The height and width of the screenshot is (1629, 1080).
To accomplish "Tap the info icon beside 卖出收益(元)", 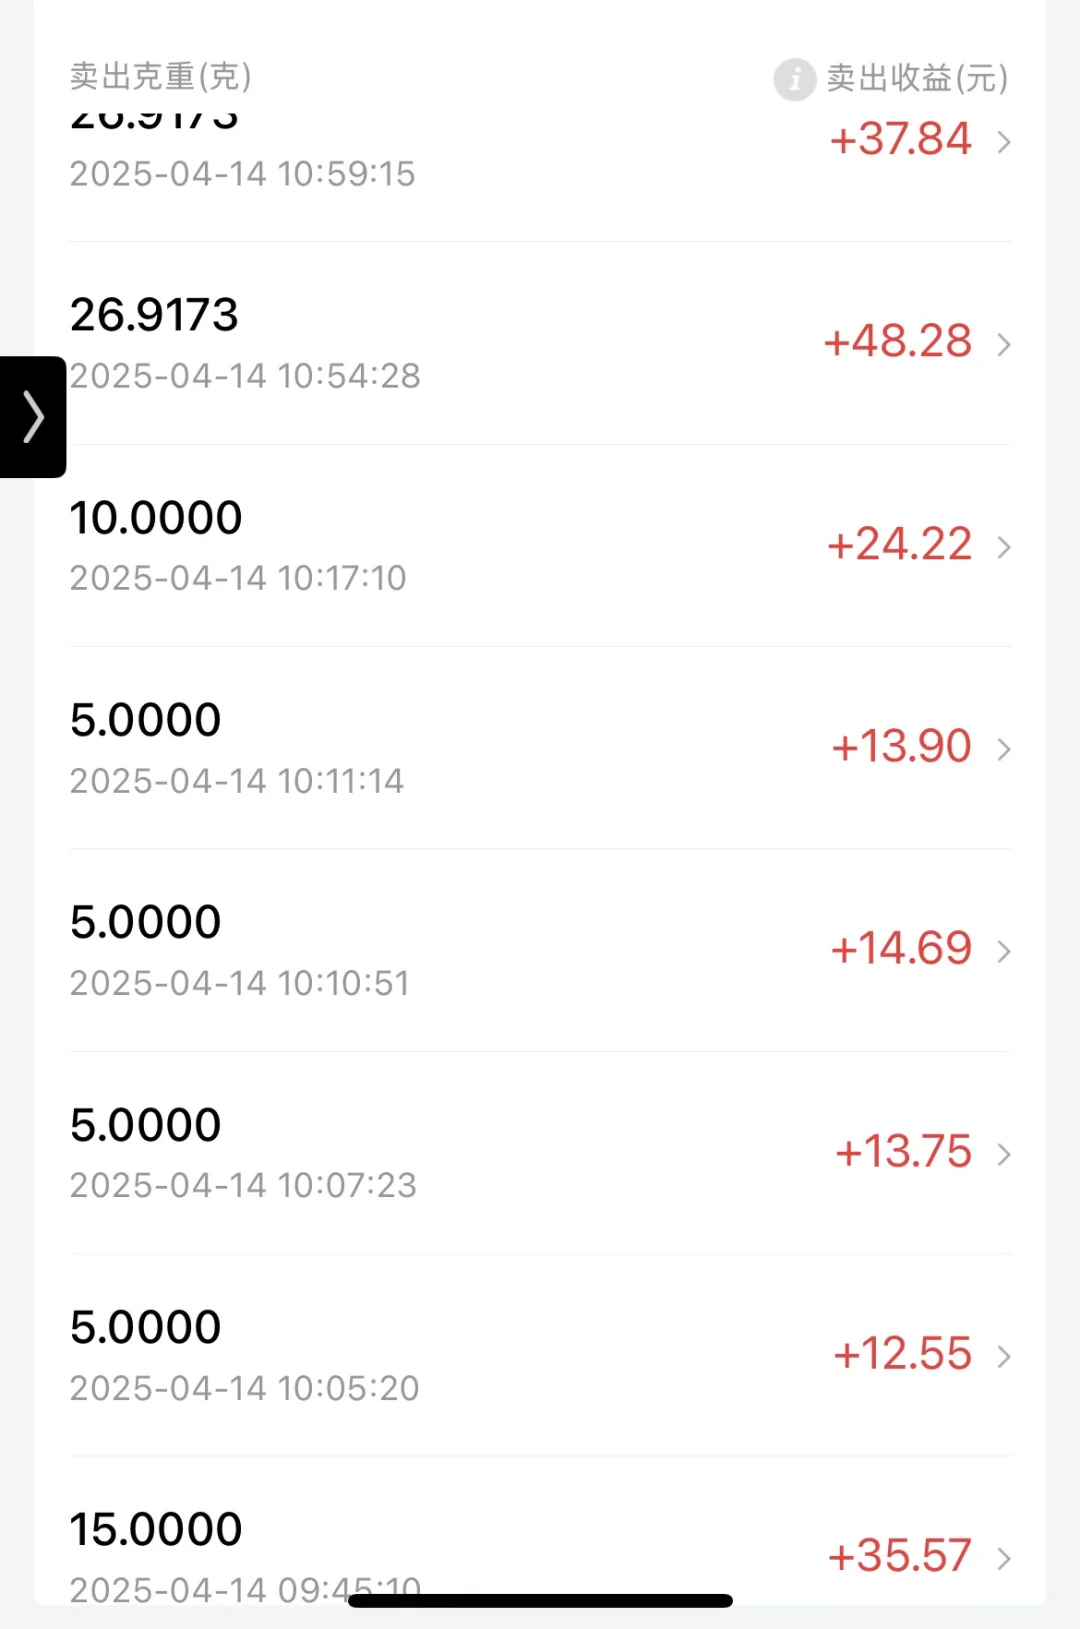I will point(795,79).
